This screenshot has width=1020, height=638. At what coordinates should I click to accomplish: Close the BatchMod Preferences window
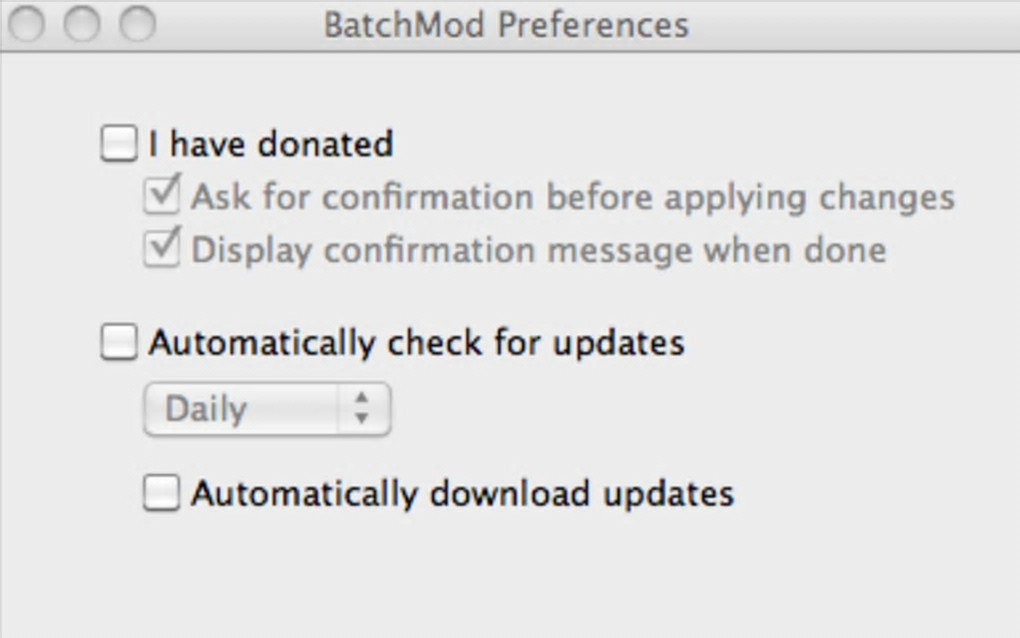(x=27, y=24)
